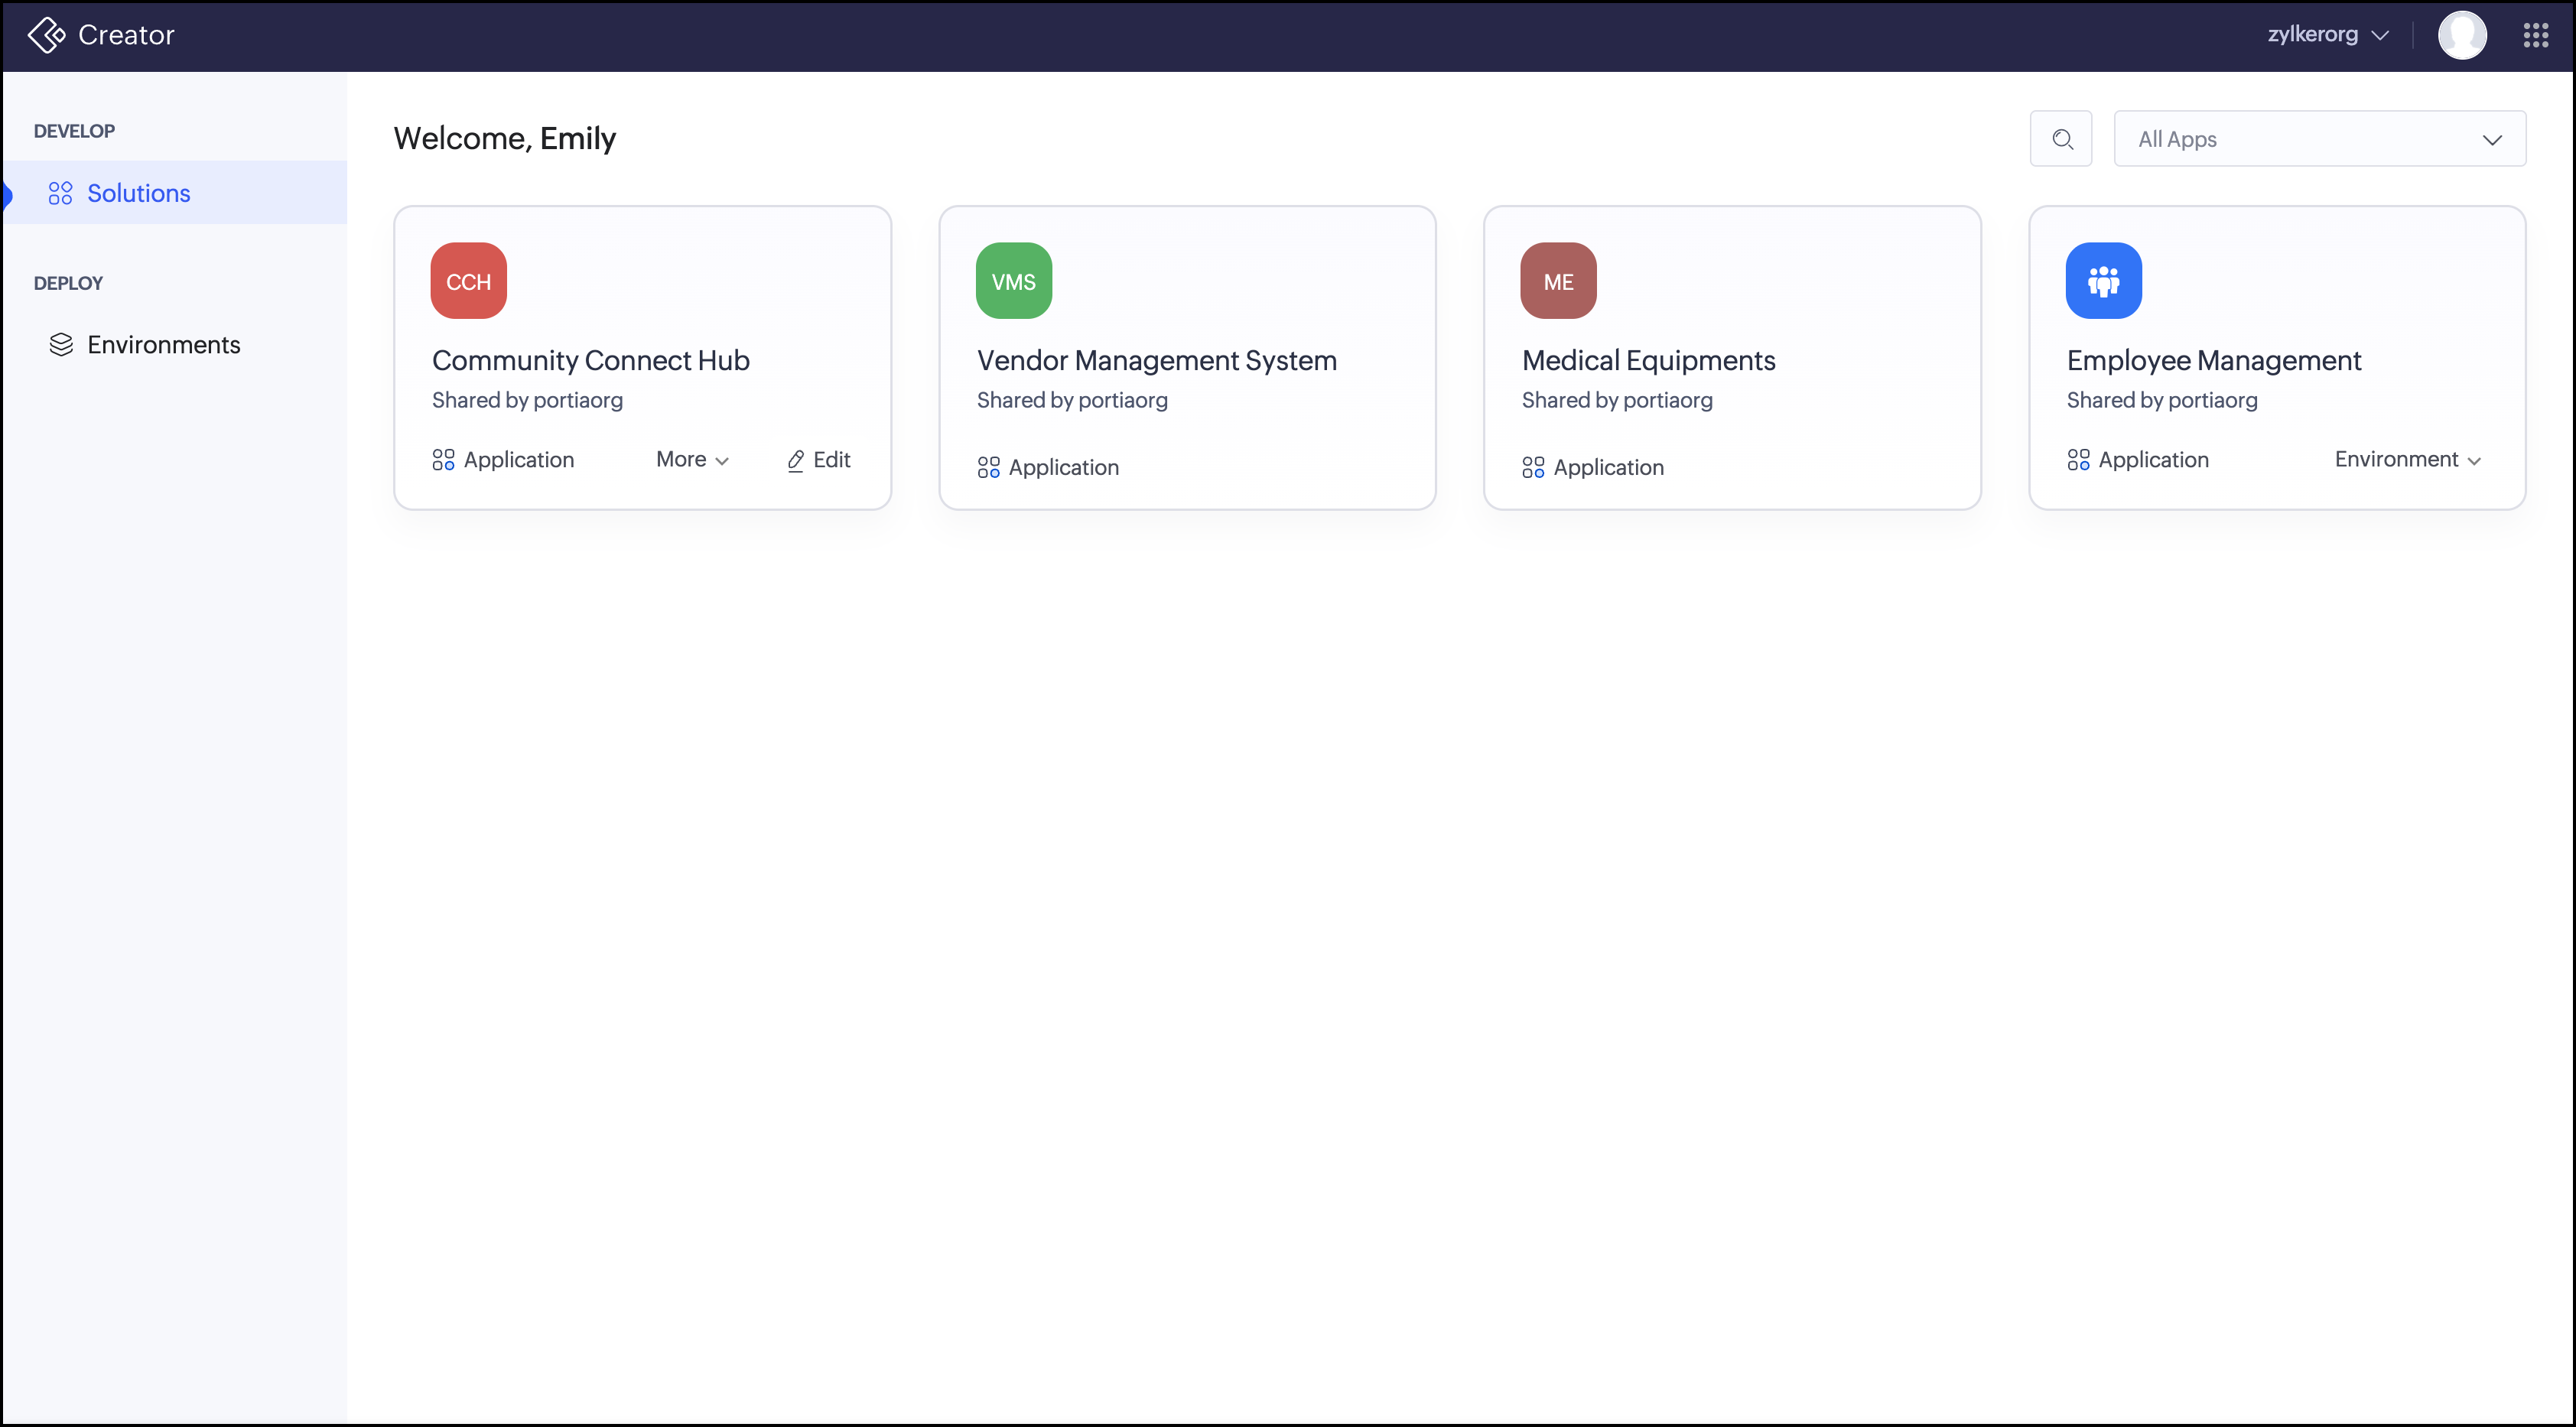2576x1427 pixels.
Task: Open the Environment dropdown on Employee Management
Action: [x=2407, y=460]
